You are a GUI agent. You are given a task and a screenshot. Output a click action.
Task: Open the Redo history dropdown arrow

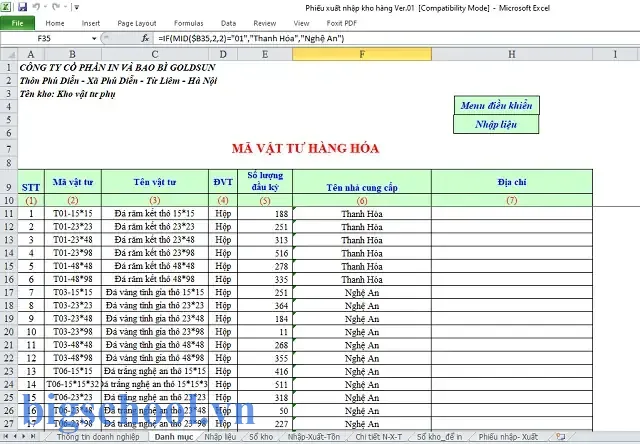(64, 7)
